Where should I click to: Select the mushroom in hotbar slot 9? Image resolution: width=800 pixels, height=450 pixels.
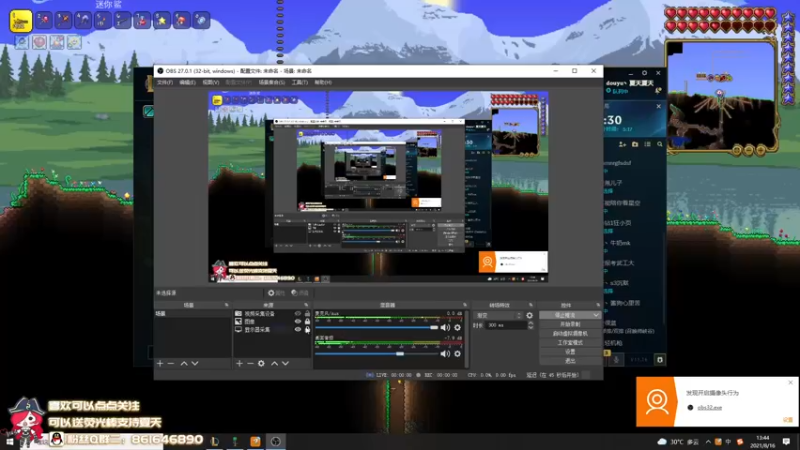pyautogui.click(x=181, y=20)
